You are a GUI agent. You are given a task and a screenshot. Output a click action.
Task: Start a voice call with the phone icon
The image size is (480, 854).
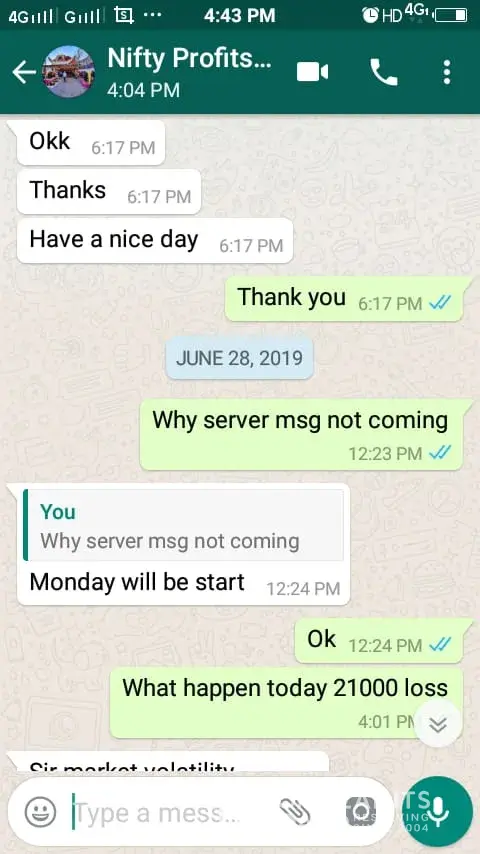pos(384,72)
